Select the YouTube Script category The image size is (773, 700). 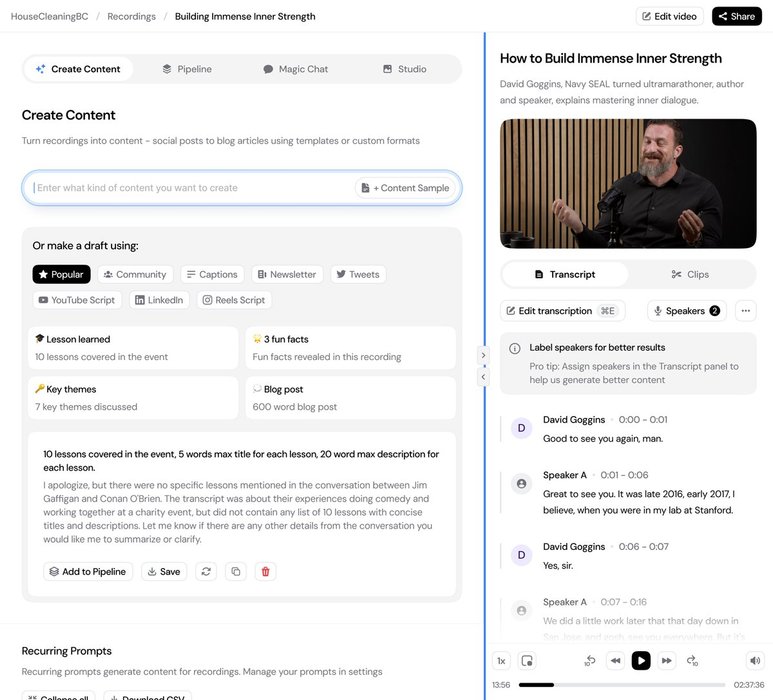click(x=77, y=300)
